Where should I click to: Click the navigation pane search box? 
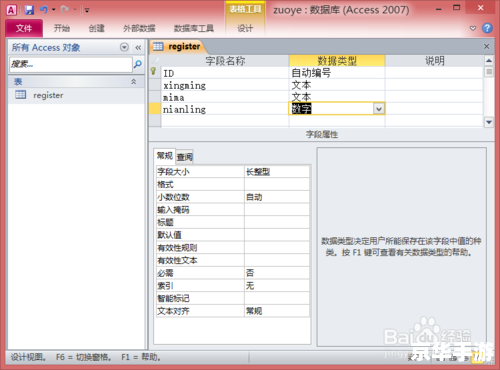[71, 64]
